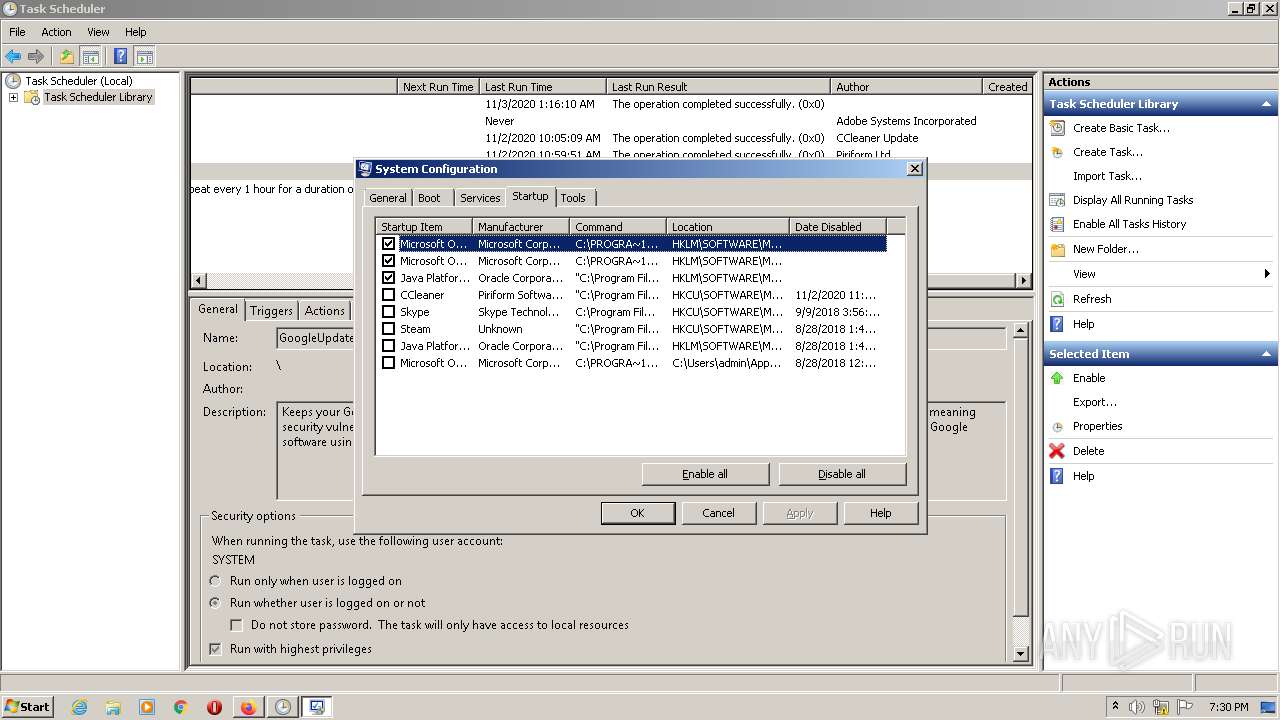Enable Microsoft O... item disabled 8/28/2018 12
The image size is (1280, 720).
(389, 363)
